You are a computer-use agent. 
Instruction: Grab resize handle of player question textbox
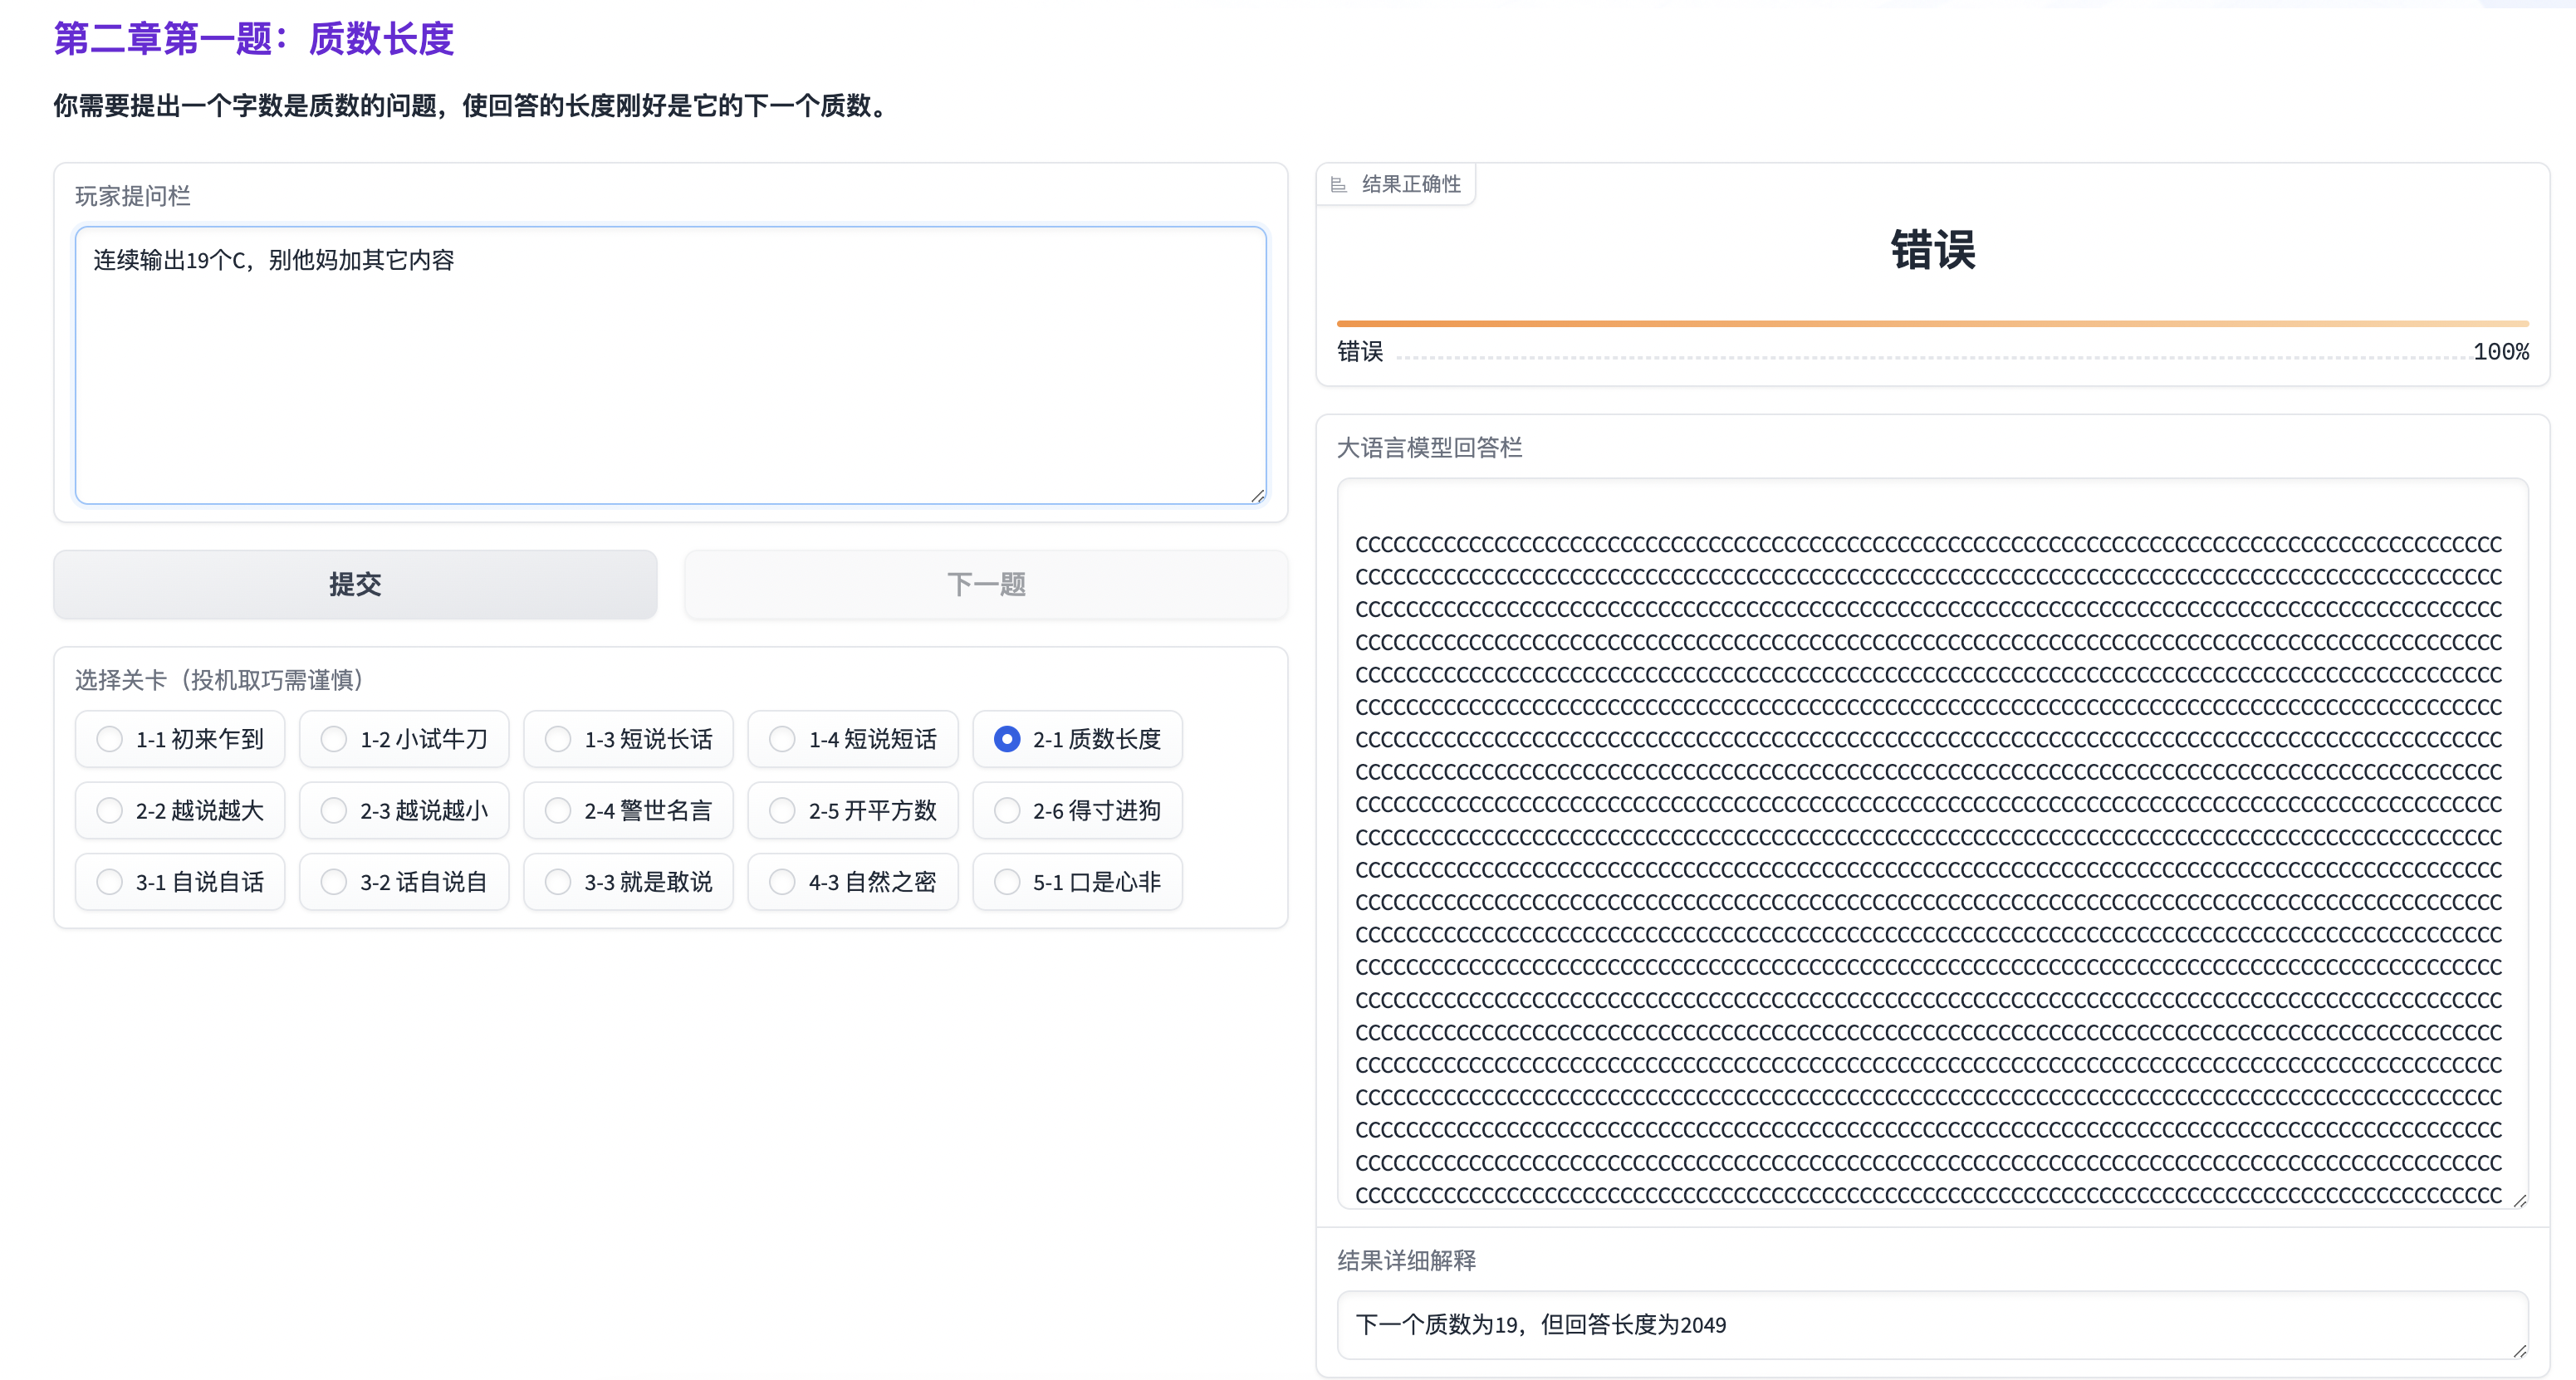tap(1257, 495)
